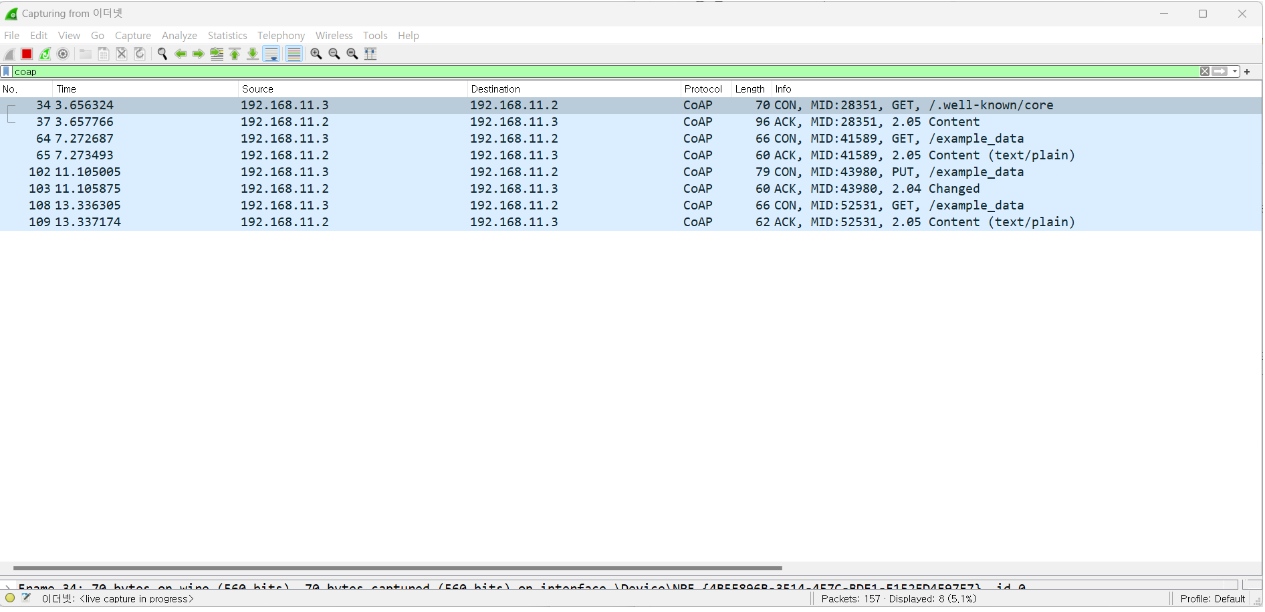The height and width of the screenshot is (612, 1265).
Task: Sort by the Destination column header
Action: [x=575, y=89]
